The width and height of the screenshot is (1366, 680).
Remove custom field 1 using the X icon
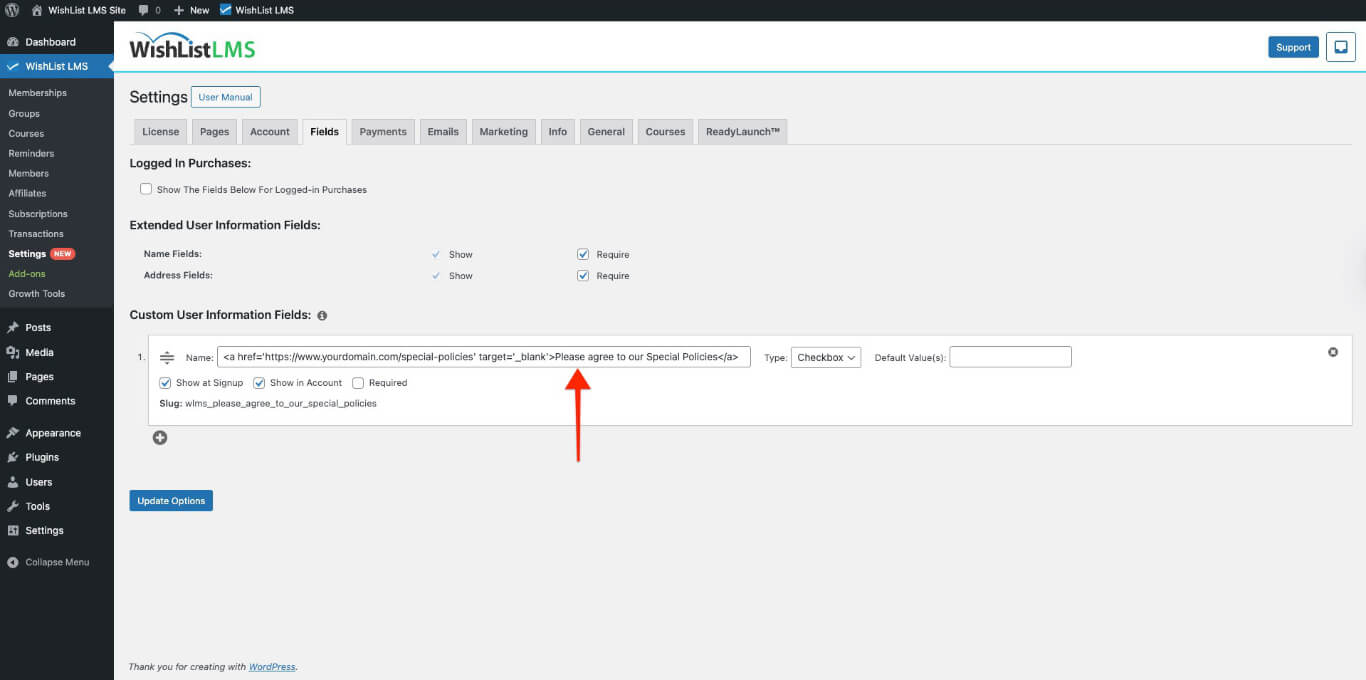[1332, 352]
